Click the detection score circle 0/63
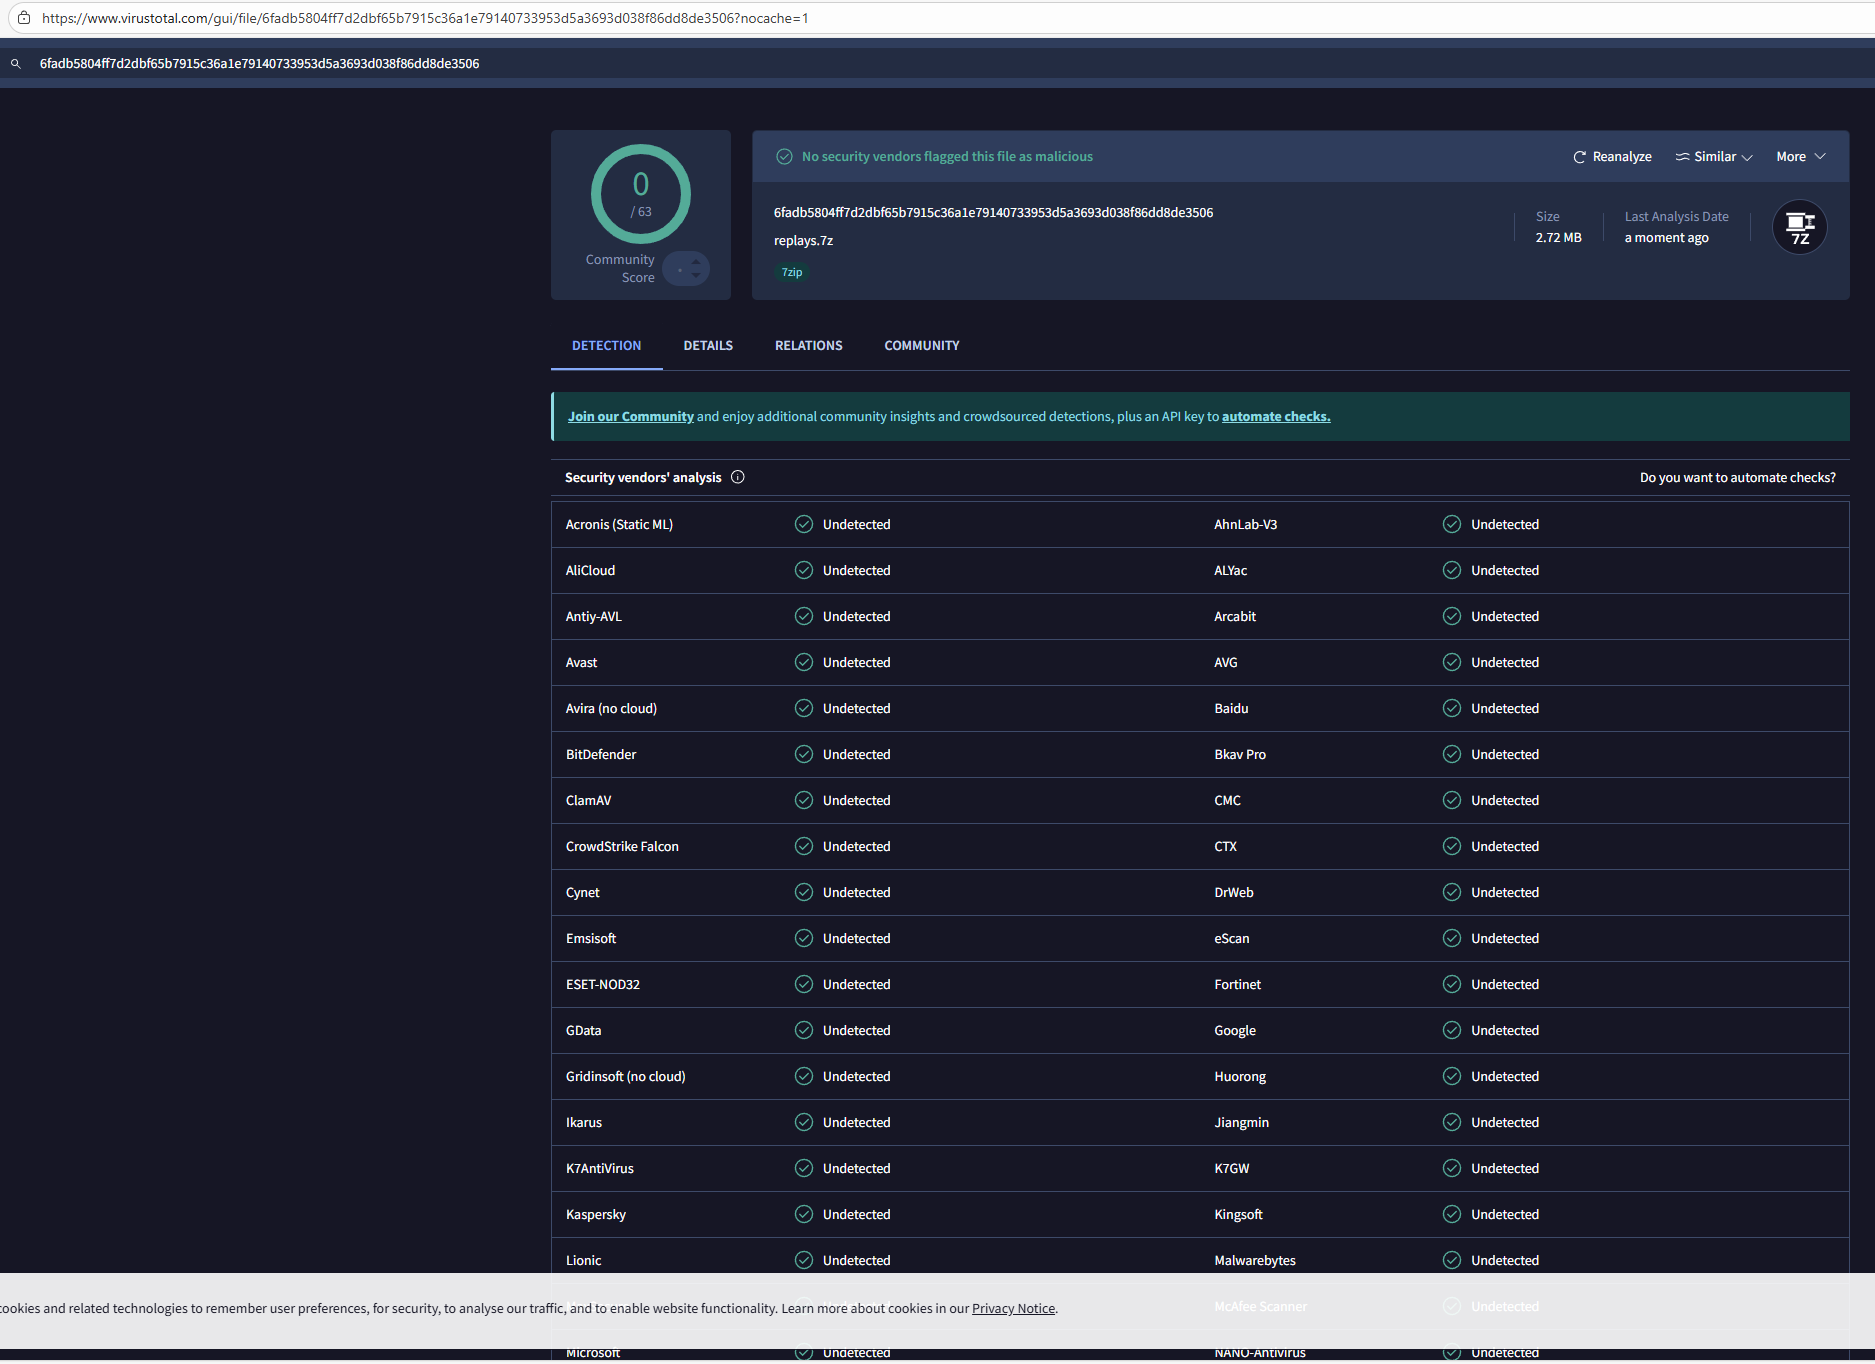This screenshot has width=1875, height=1364. coord(641,194)
